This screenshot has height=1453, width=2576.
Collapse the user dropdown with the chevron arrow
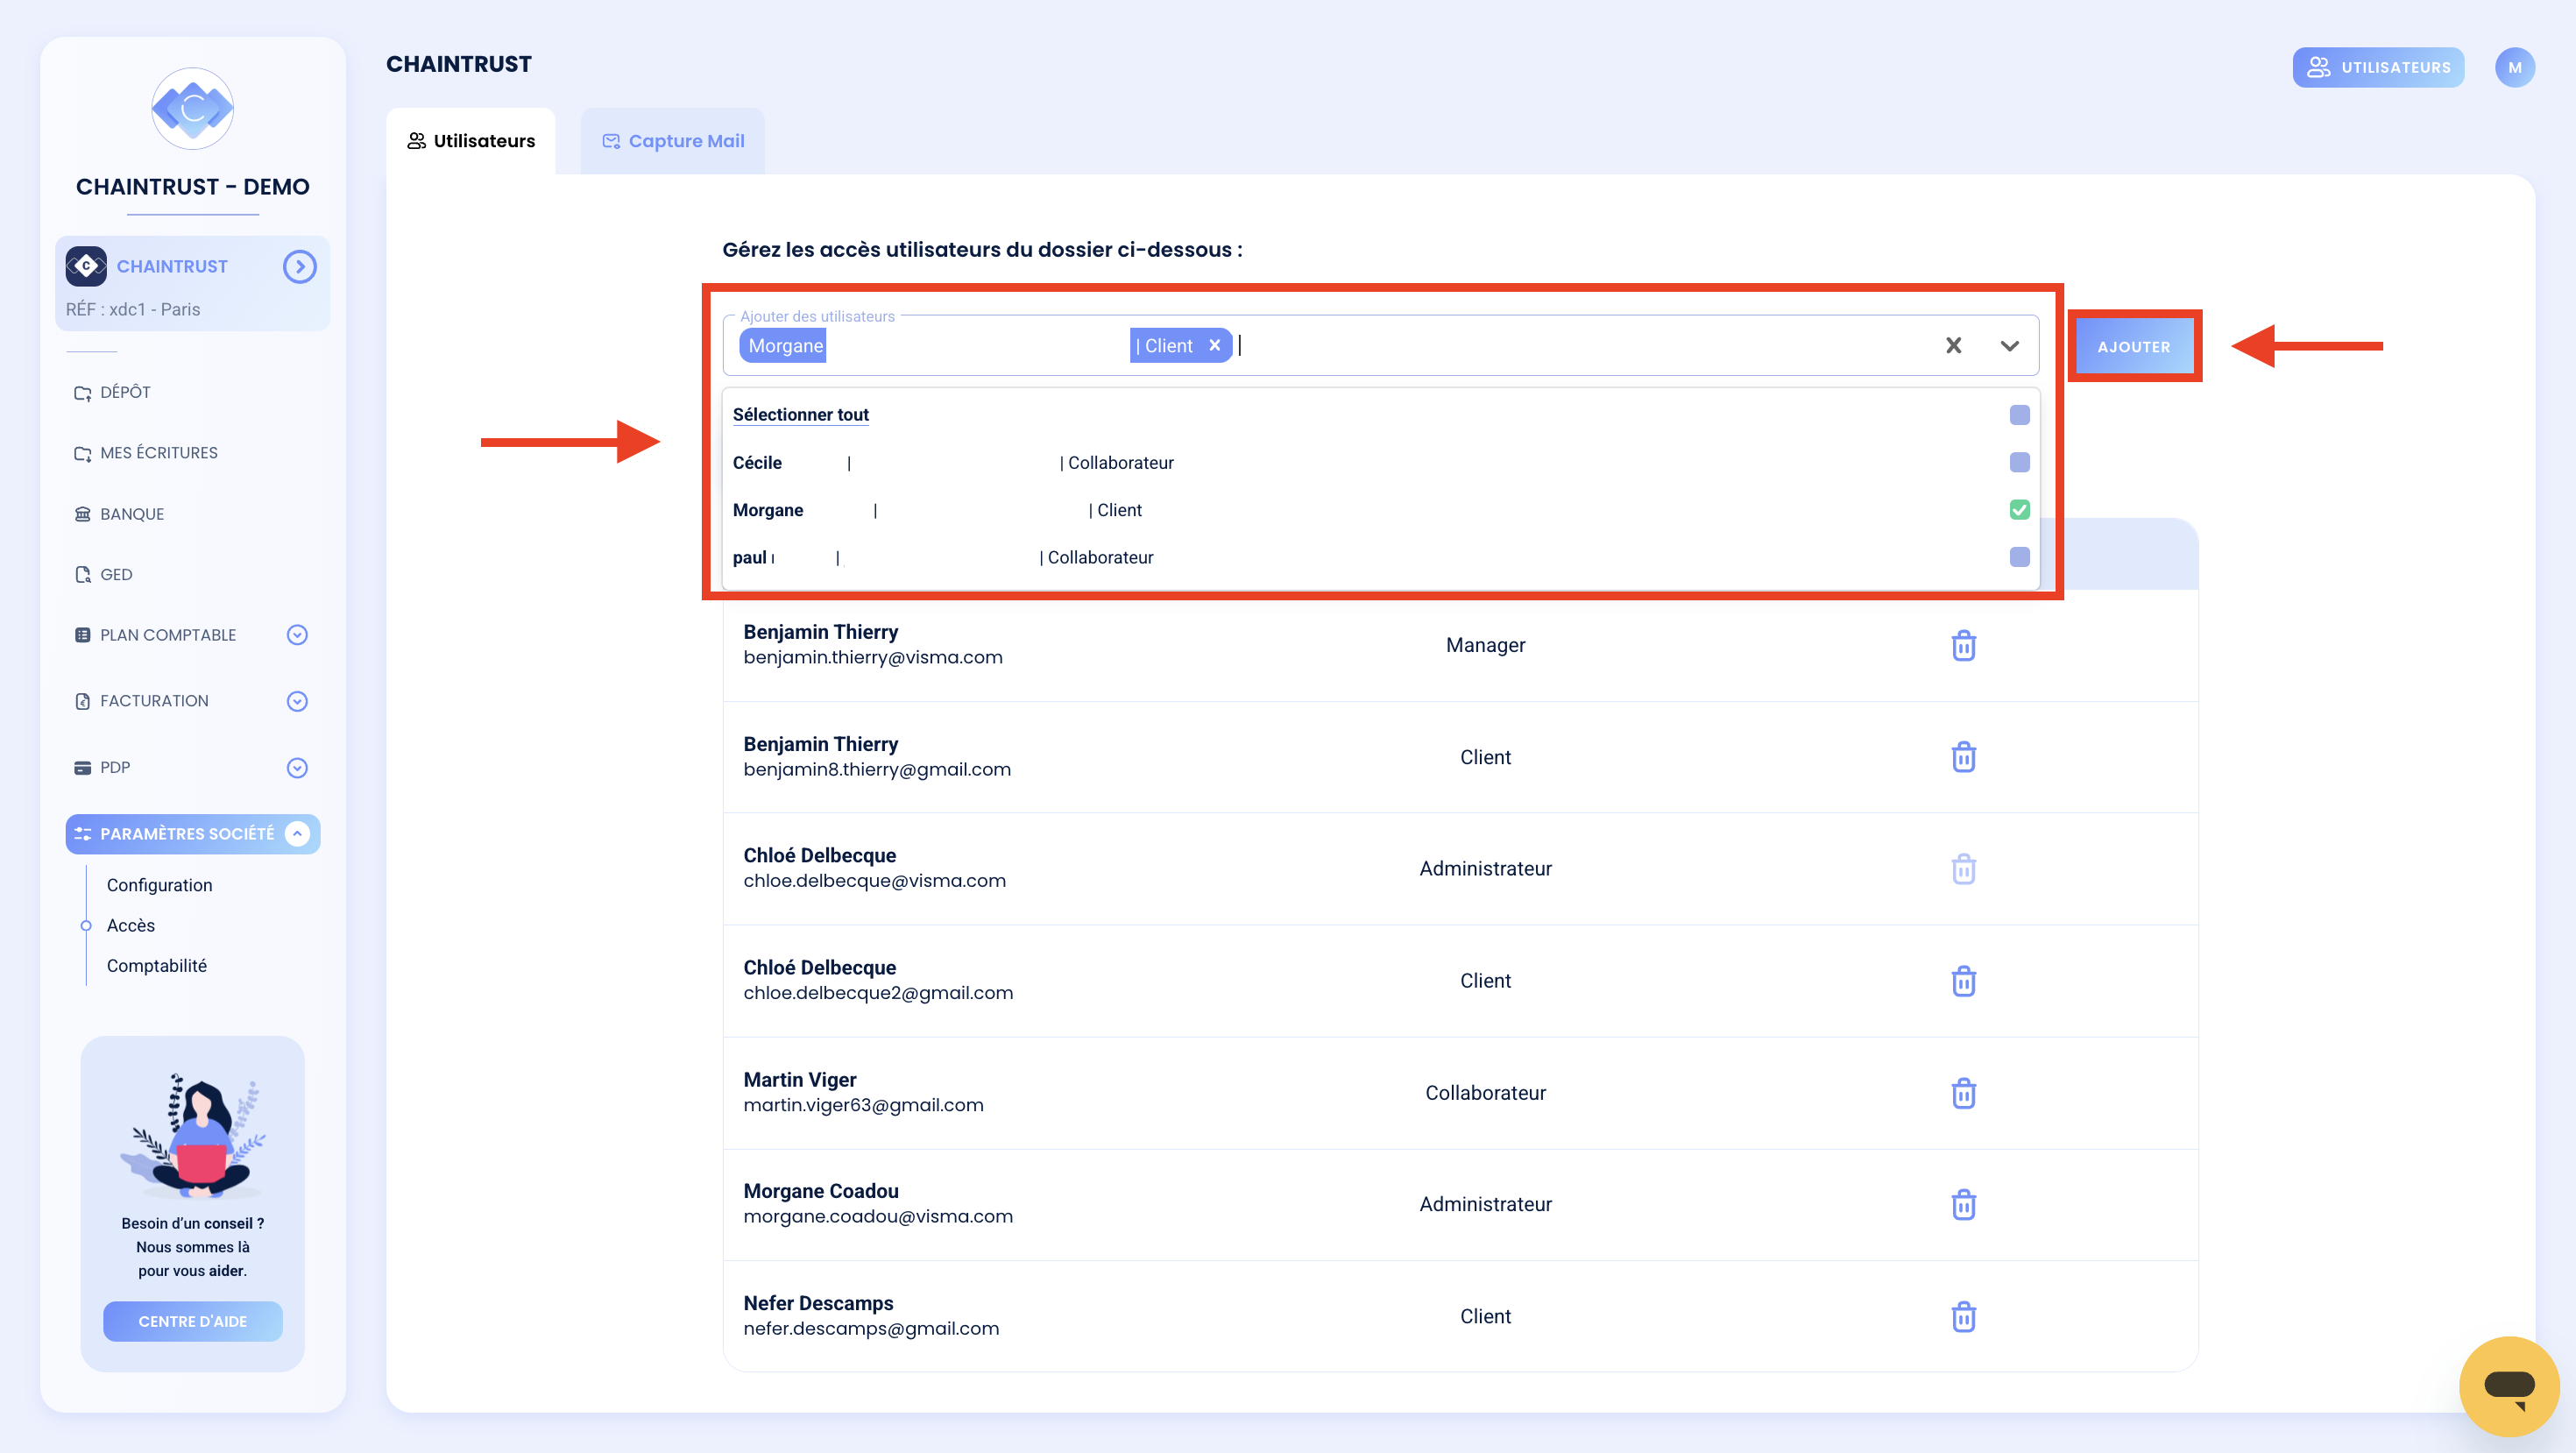click(2009, 346)
